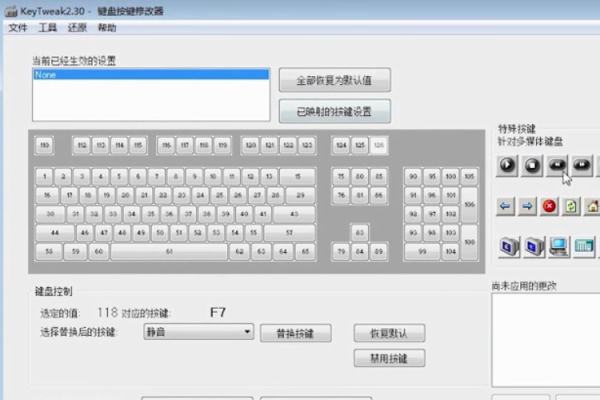Open the 文件 menu
The height and width of the screenshot is (400, 600).
click(18, 28)
